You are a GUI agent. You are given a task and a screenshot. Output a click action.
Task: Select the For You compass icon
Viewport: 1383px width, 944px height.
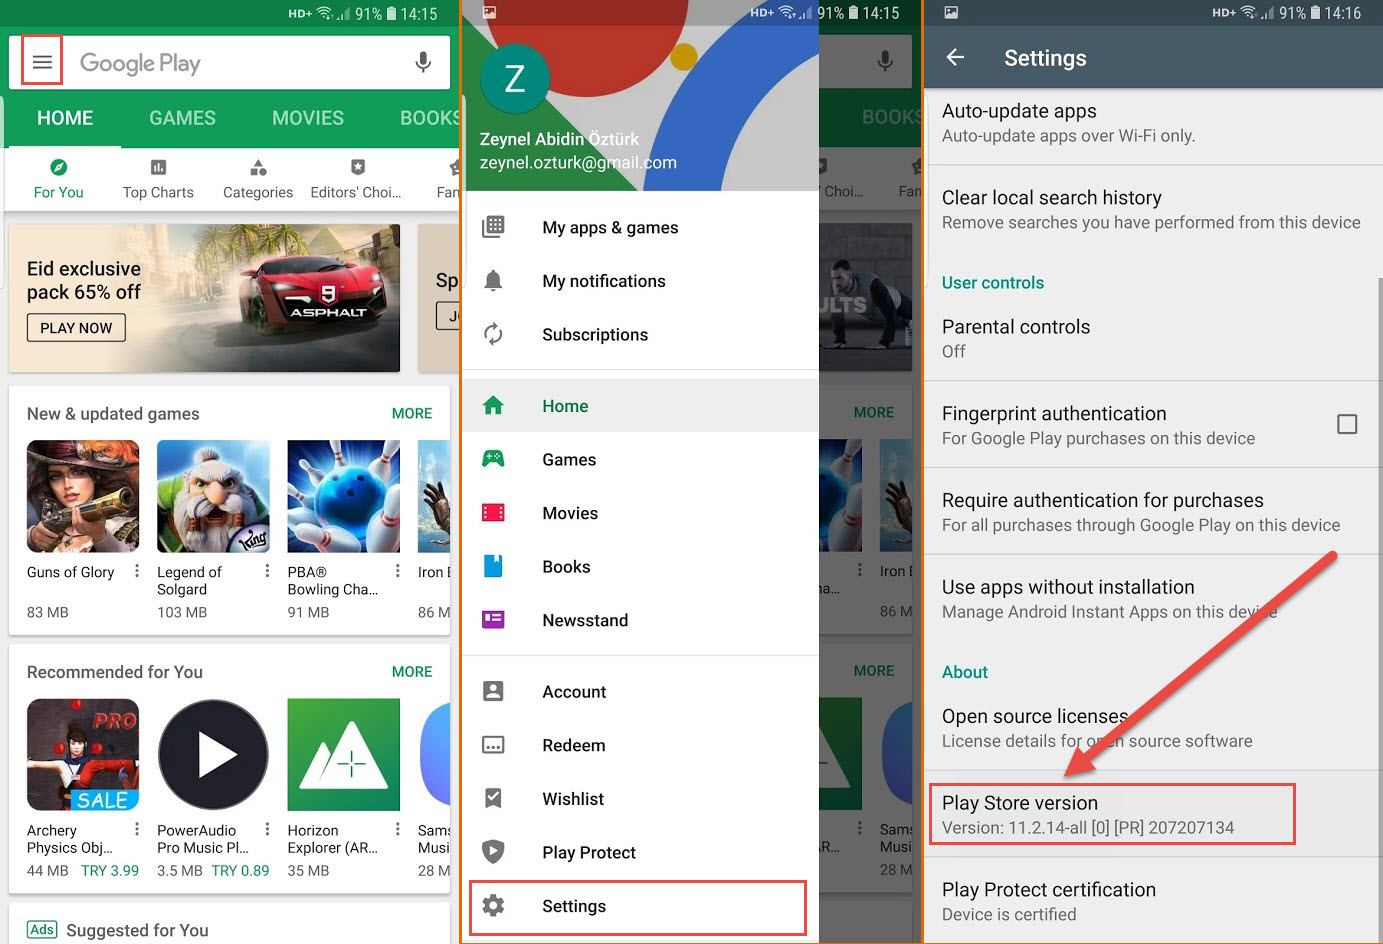pyautogui.click(x=59, y=167)
